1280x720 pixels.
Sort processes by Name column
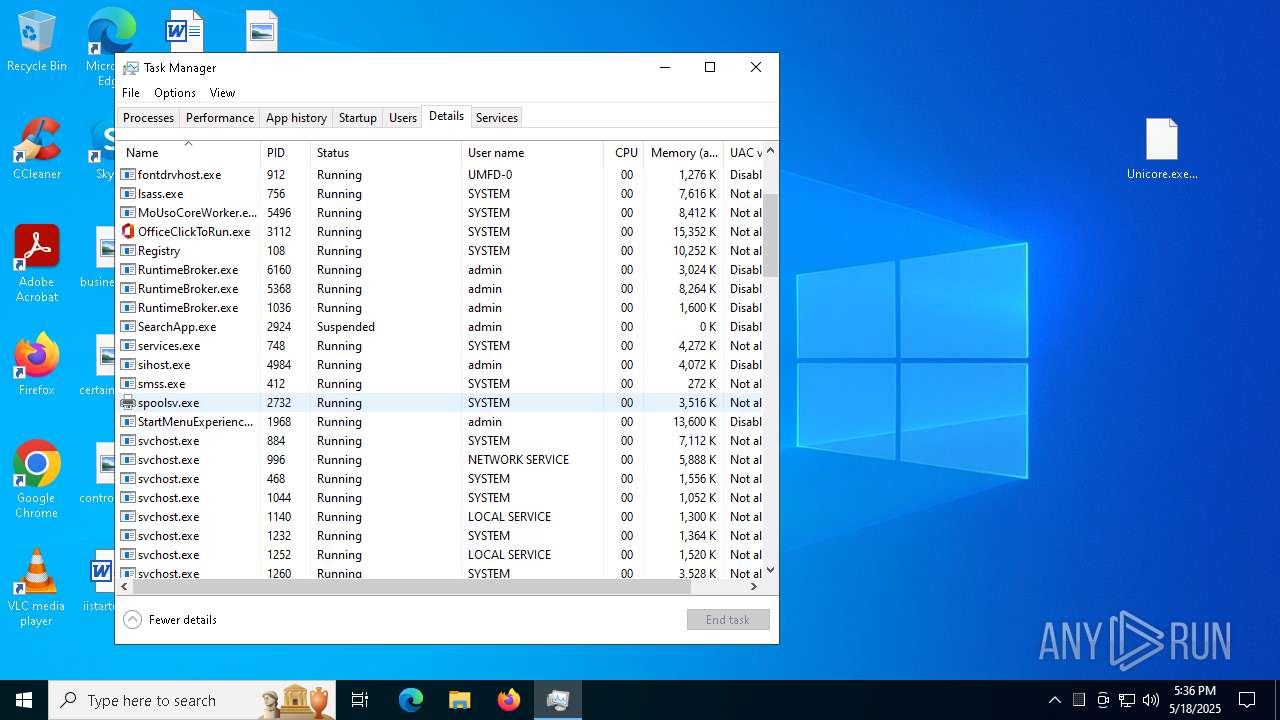click(x=188, y=153)
